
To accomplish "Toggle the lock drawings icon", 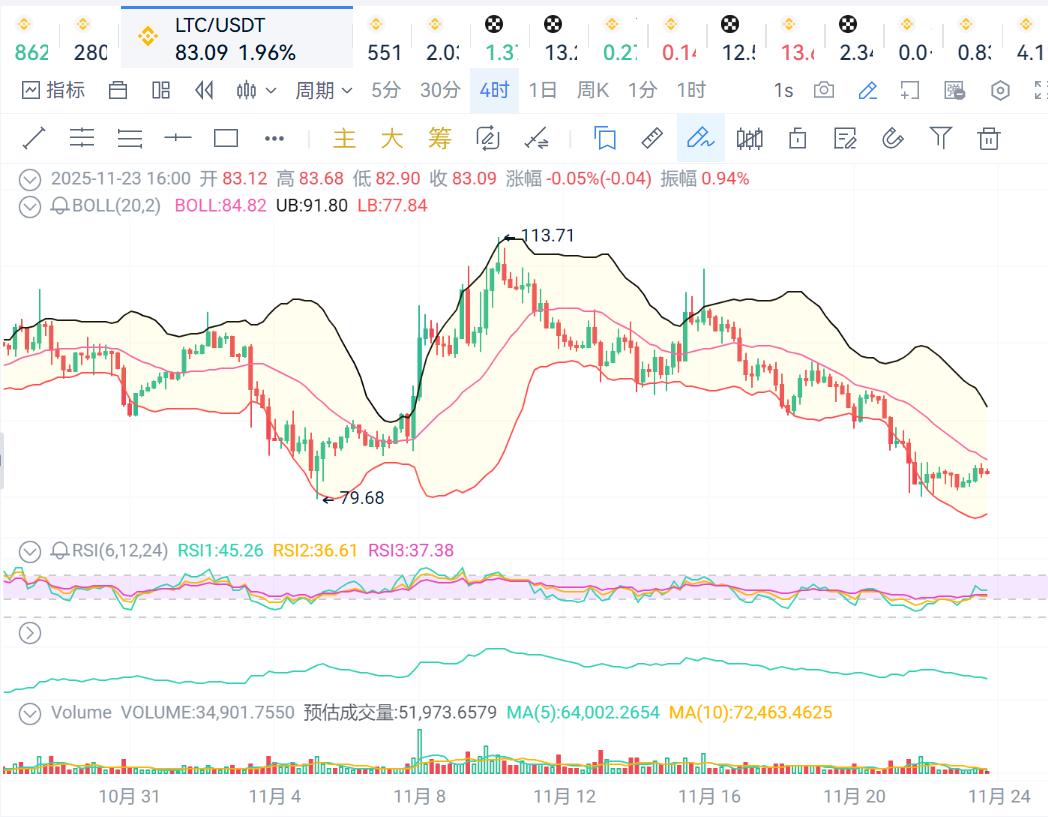I will point(797,138).
